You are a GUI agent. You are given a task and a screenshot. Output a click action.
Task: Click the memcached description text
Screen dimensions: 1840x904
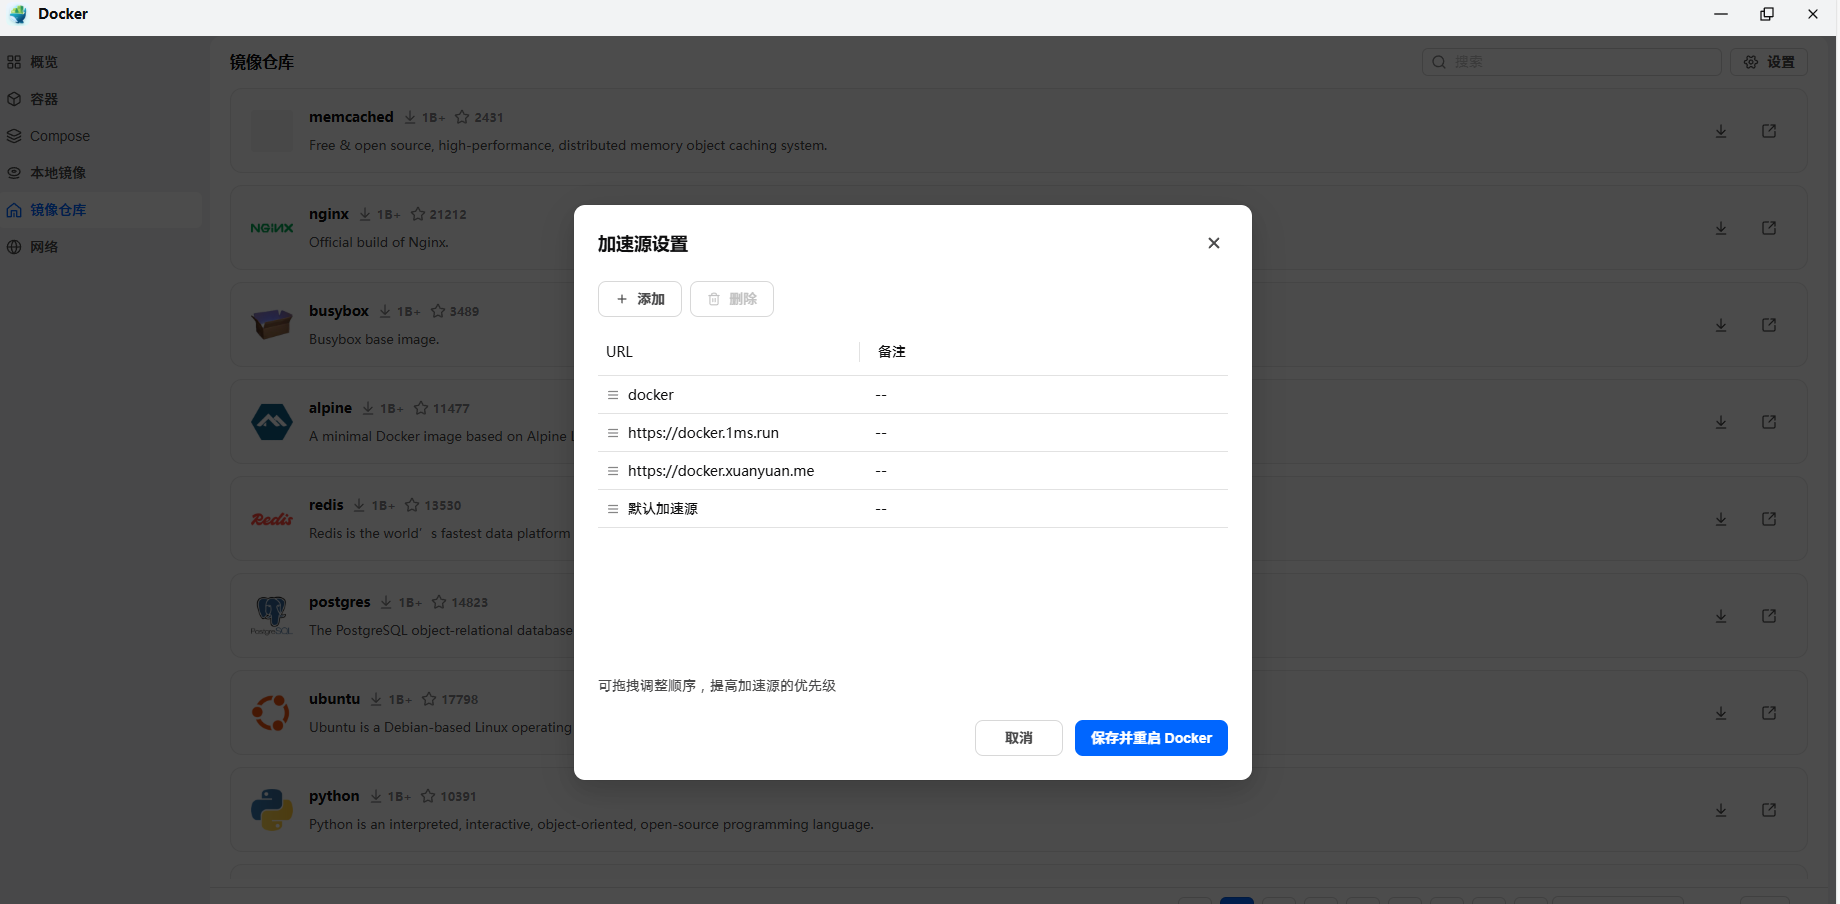568,145
